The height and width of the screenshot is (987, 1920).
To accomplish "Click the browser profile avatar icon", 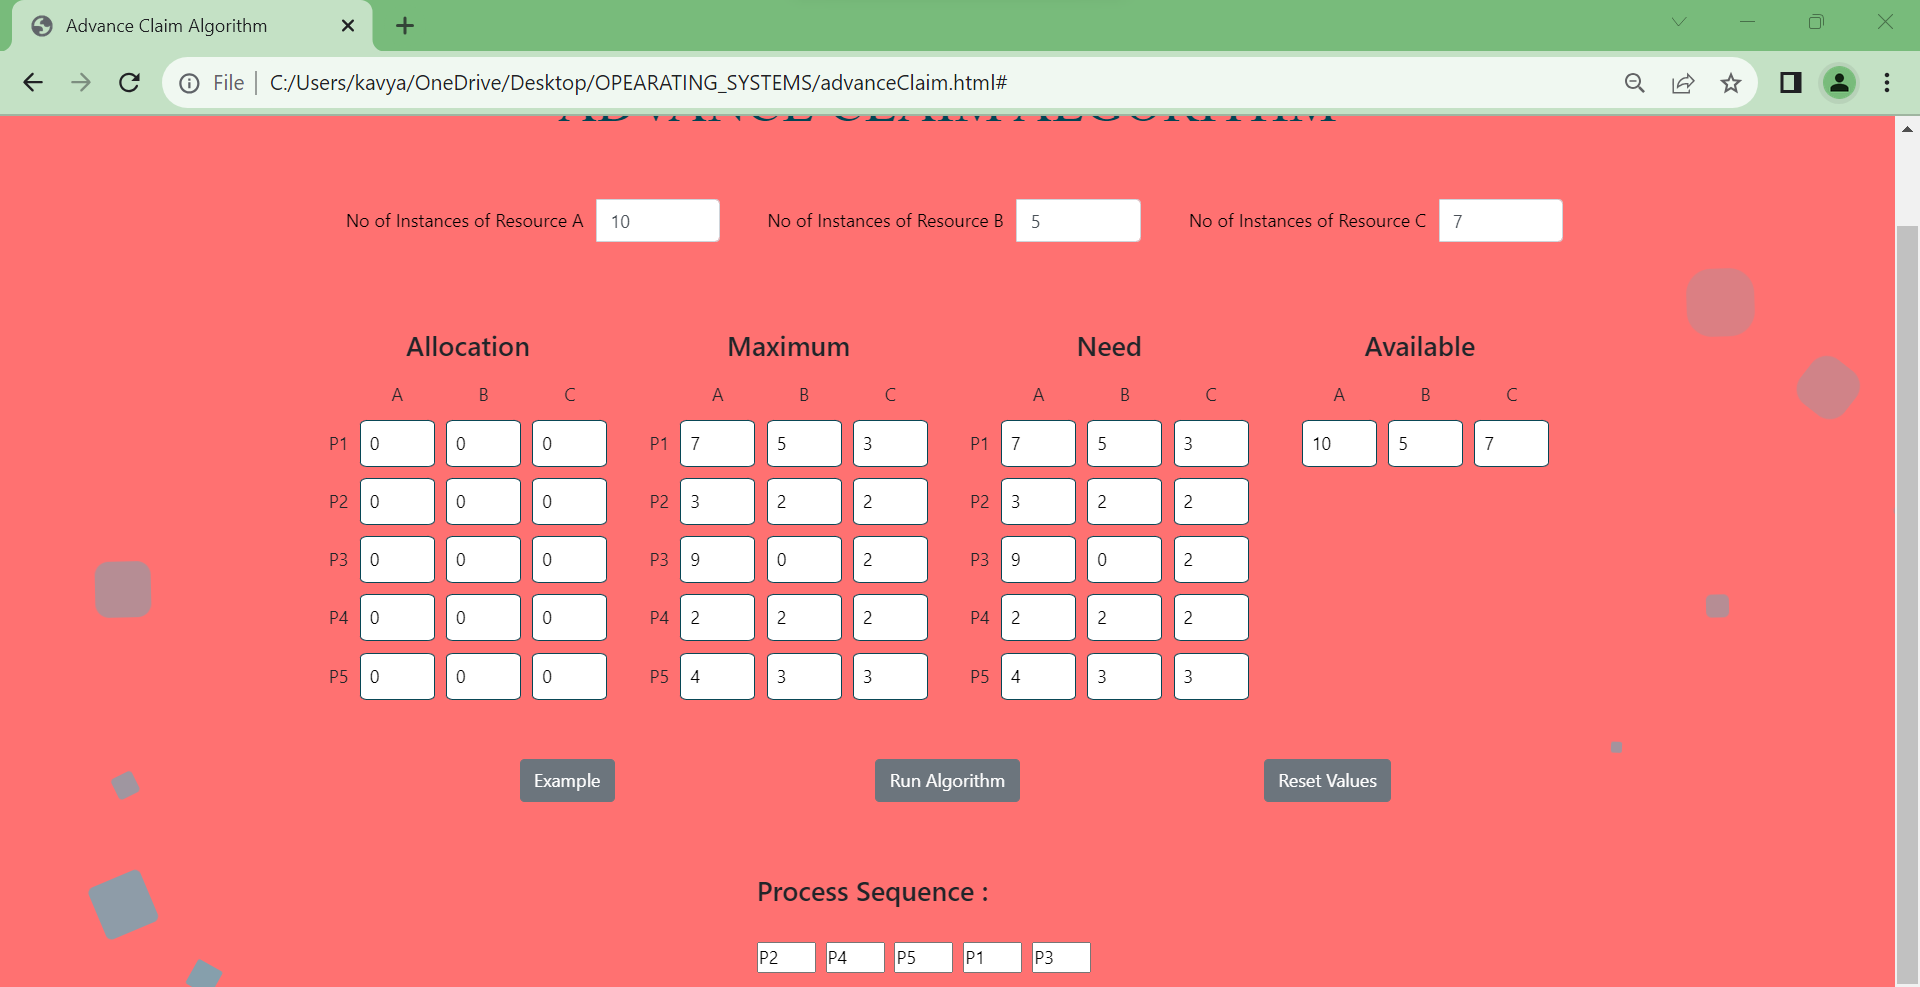I will [1840, 83].
